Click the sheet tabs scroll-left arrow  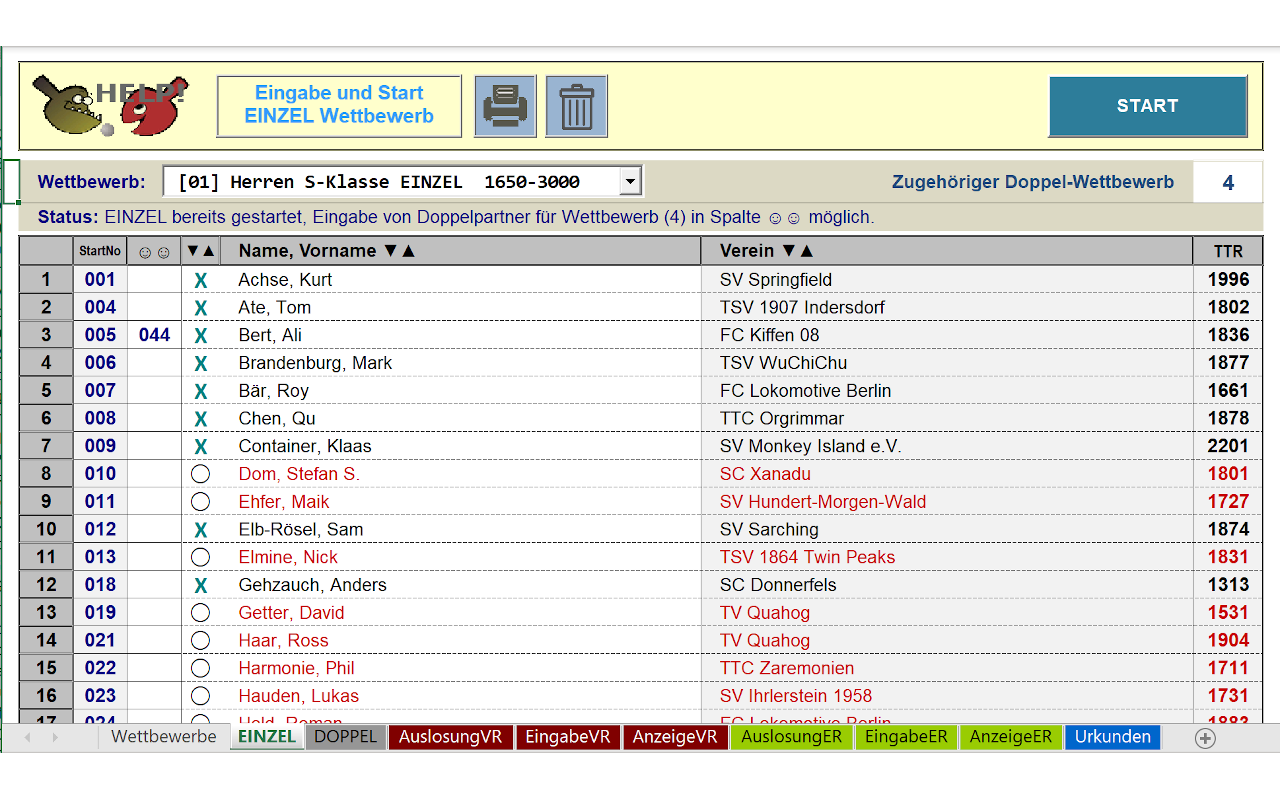point(27,738)
